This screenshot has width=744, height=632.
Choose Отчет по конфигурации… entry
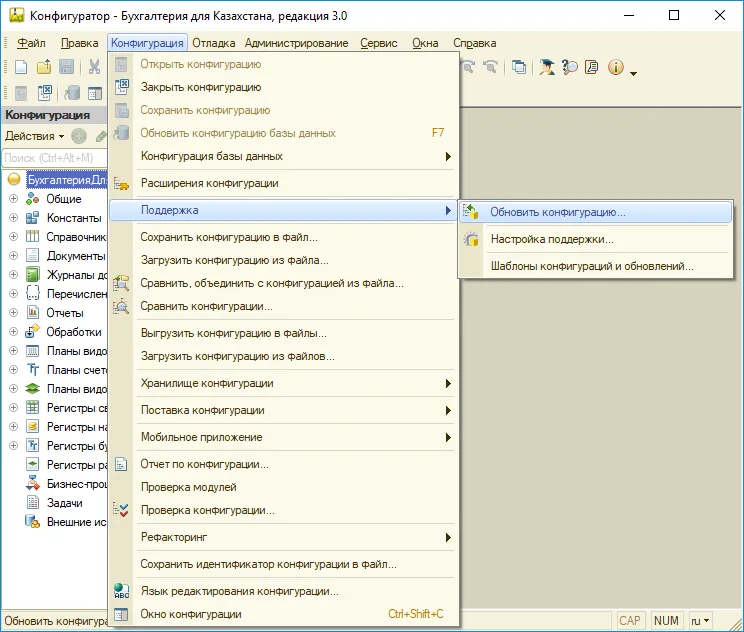pos(284,464)
